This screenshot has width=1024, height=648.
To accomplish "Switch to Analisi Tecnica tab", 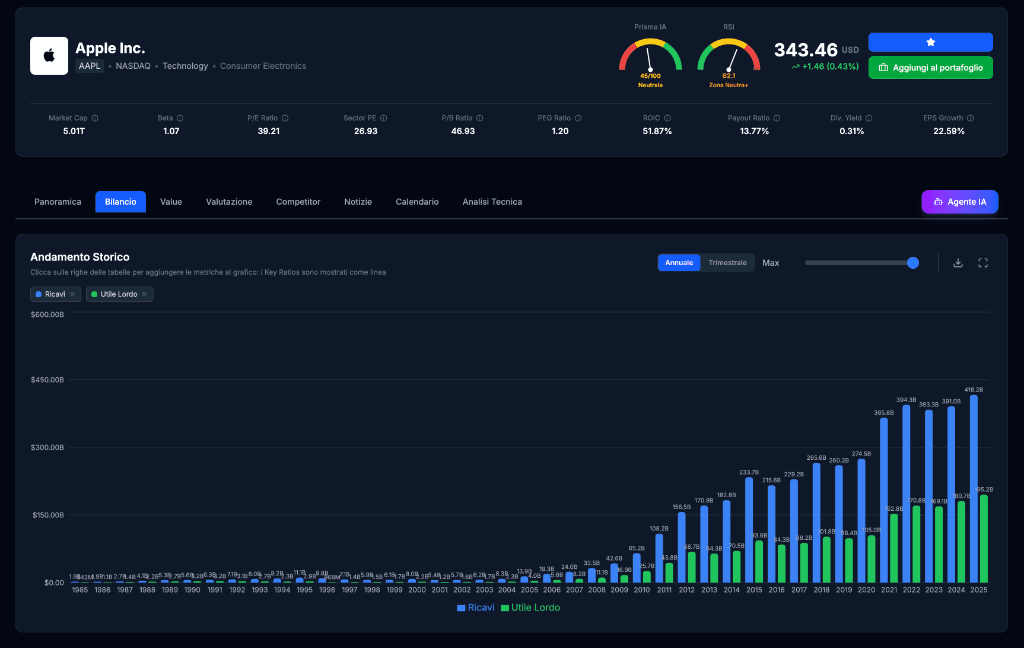I will tap(492, 202).
